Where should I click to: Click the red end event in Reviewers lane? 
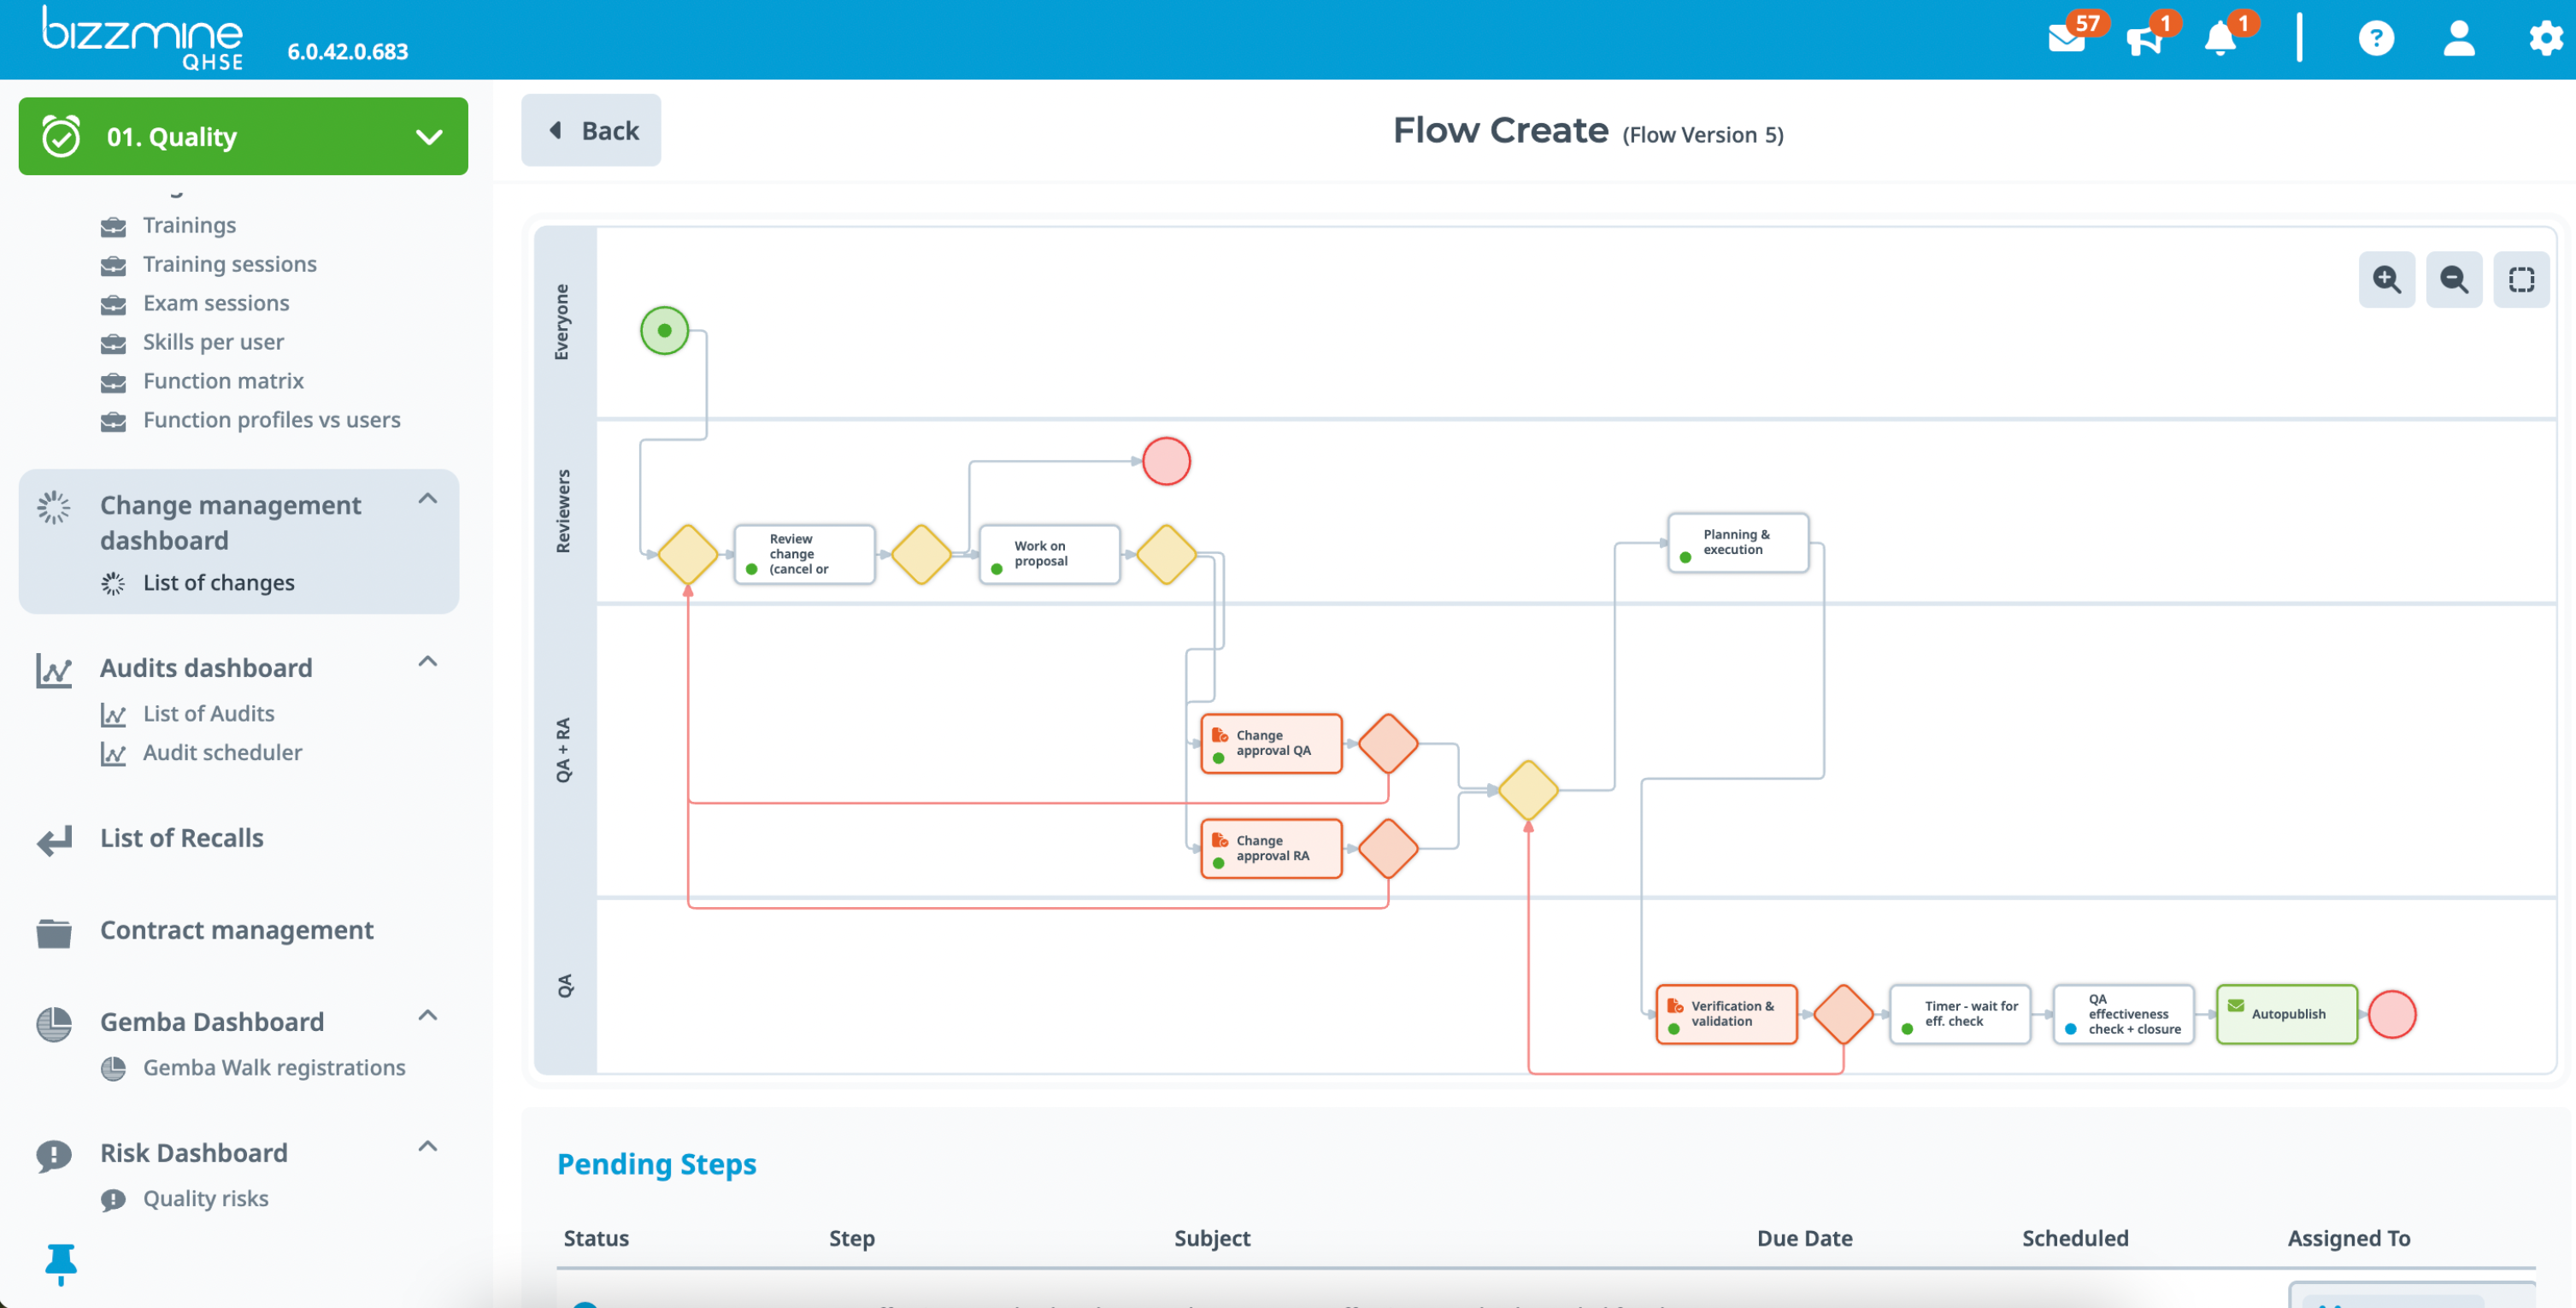1166,461
